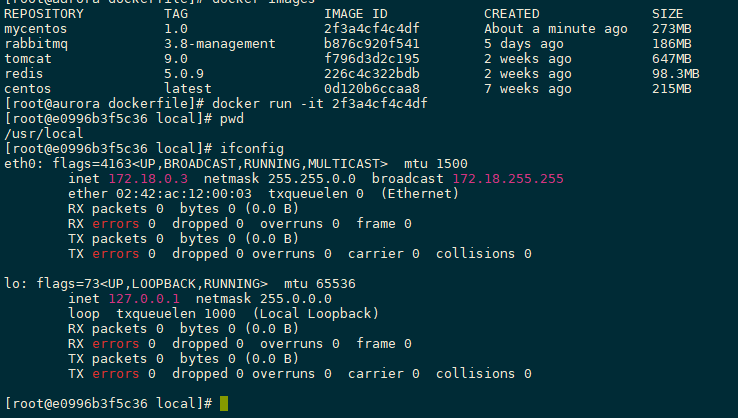Click the 3.8-management tag text

click(220, 44)
